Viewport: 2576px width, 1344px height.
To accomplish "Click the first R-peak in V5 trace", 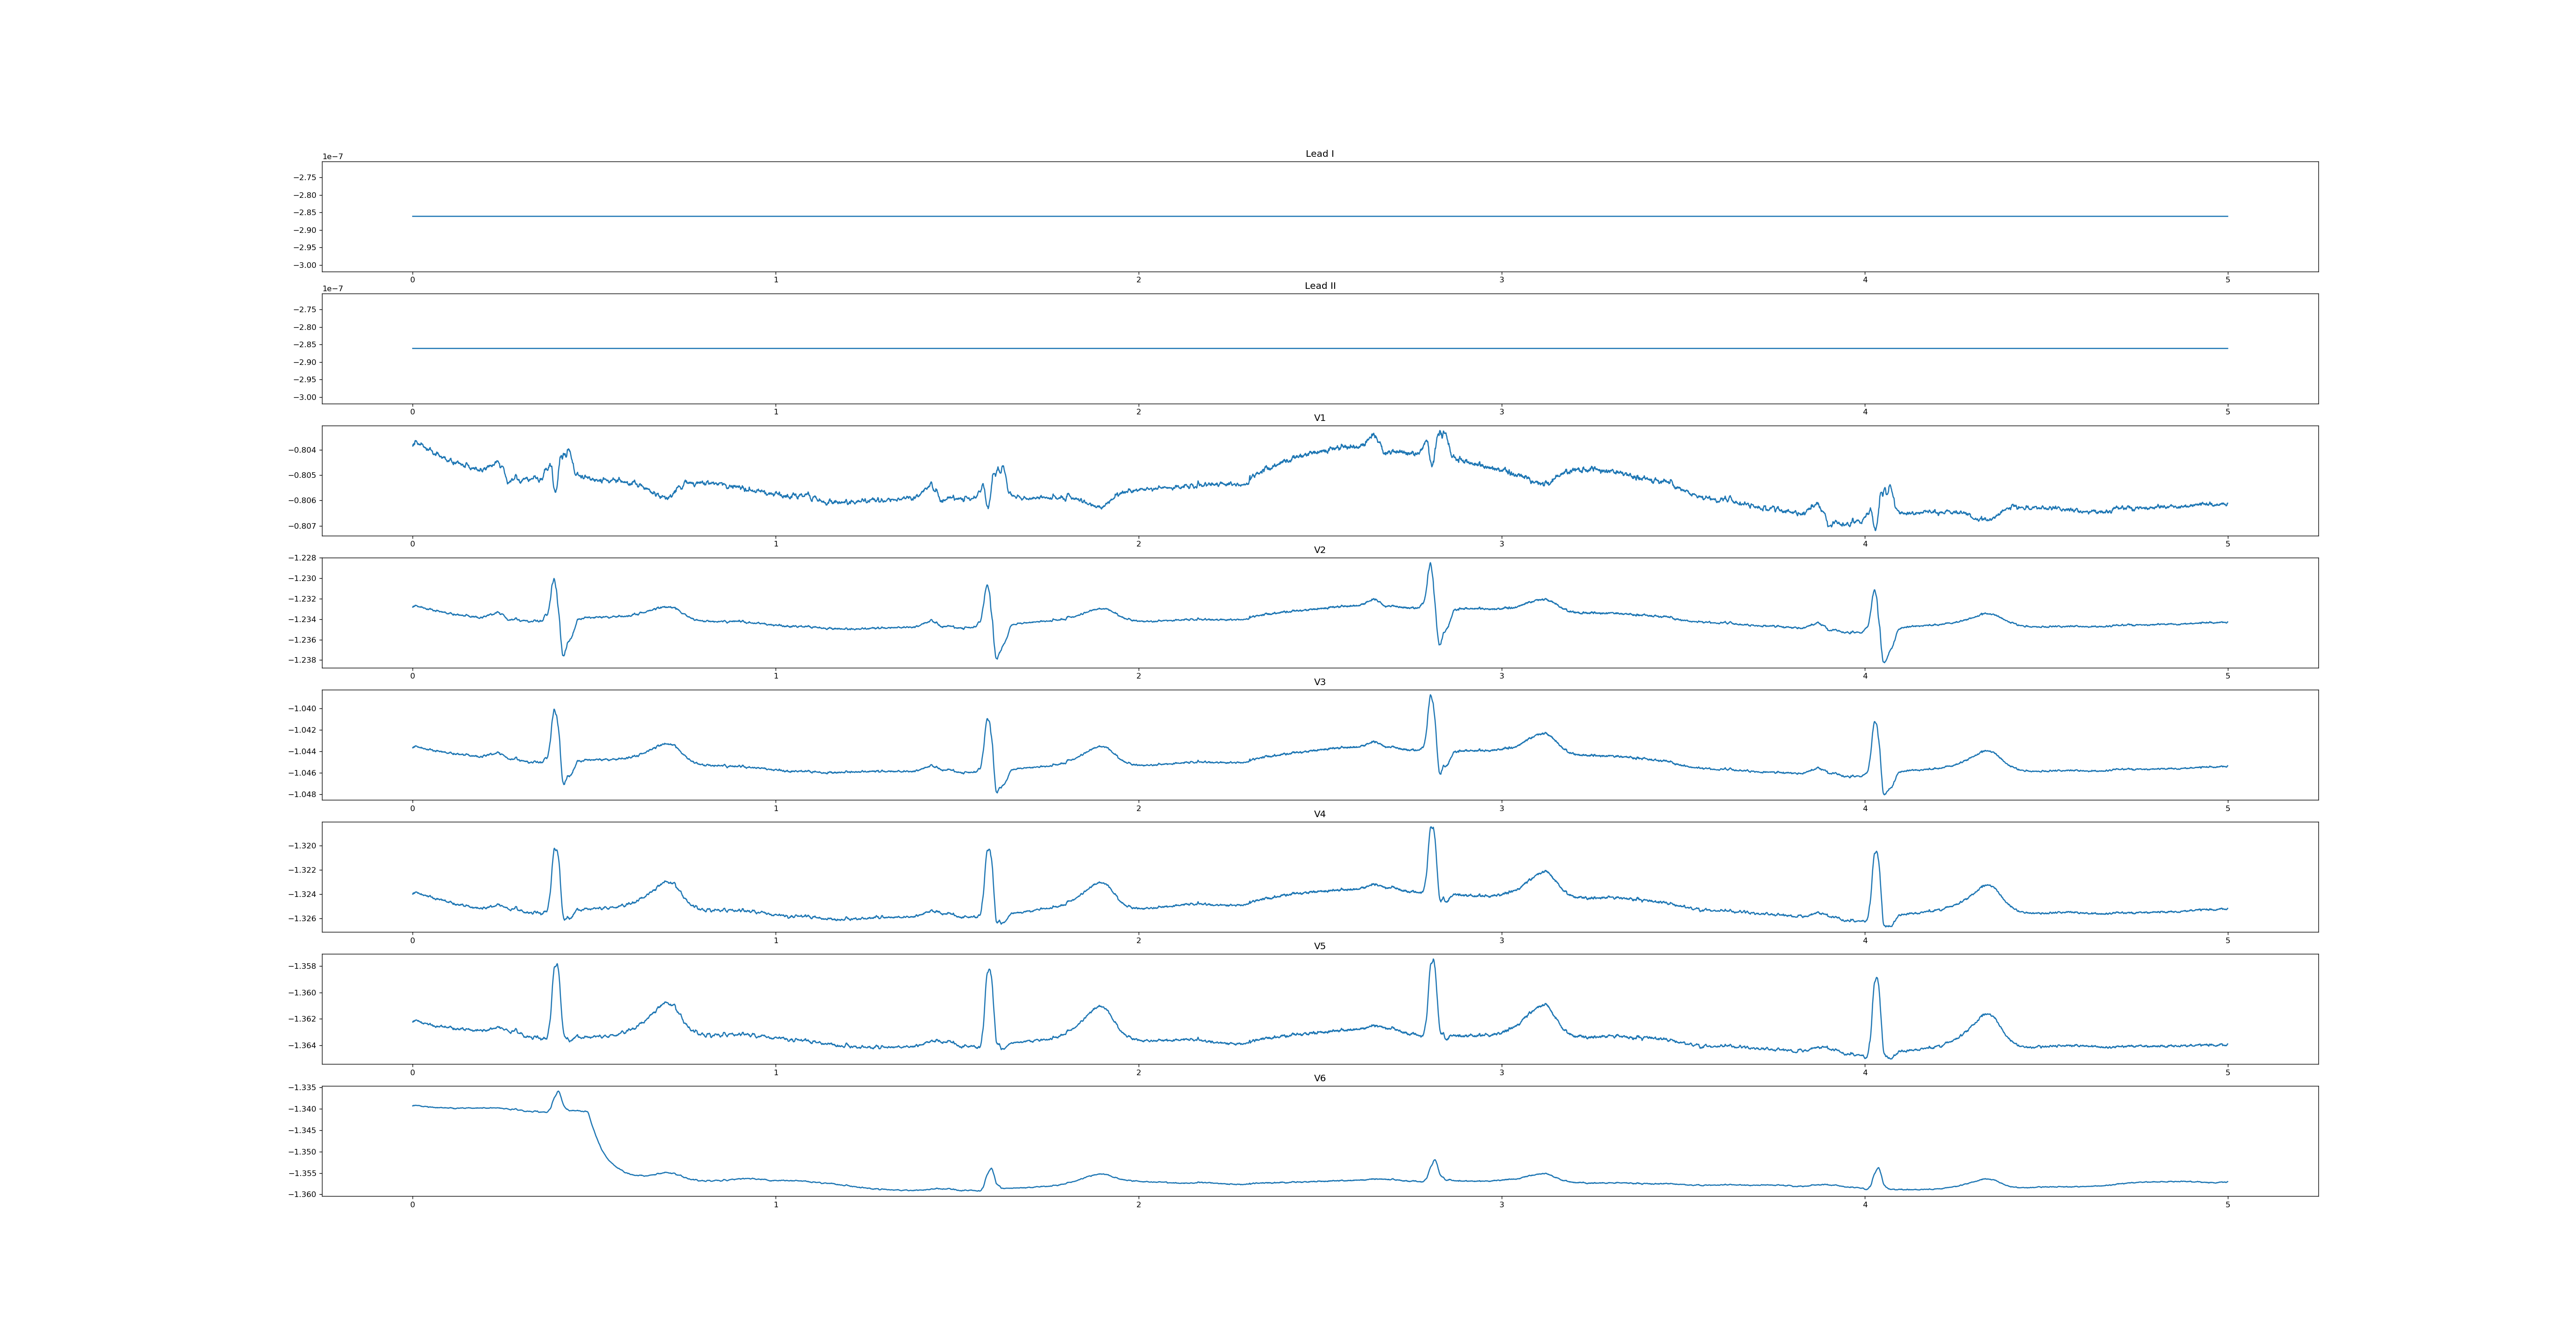I will point(557,965).
